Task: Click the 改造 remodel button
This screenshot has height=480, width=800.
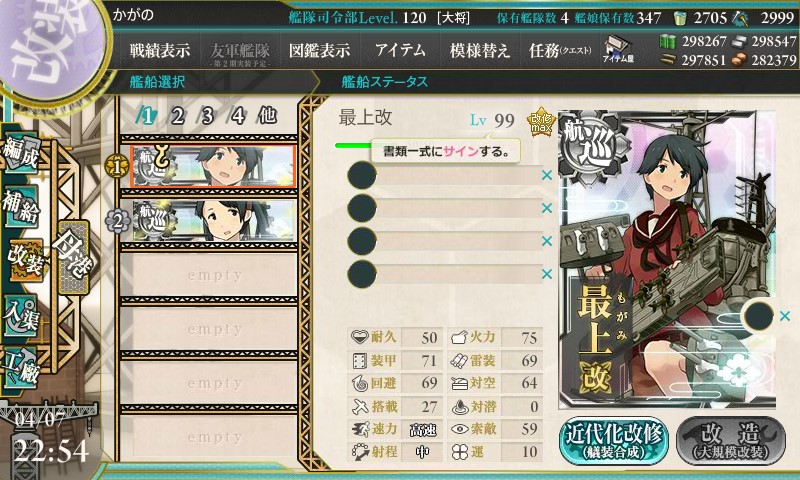Action: (731, 441)
